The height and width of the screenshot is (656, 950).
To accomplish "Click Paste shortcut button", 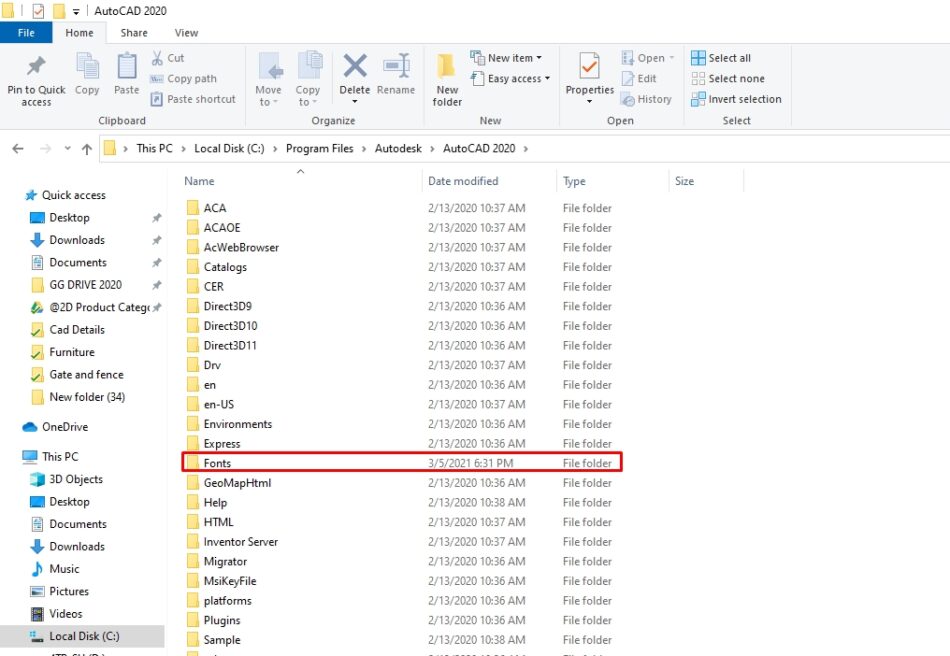I will coord(200,99).
